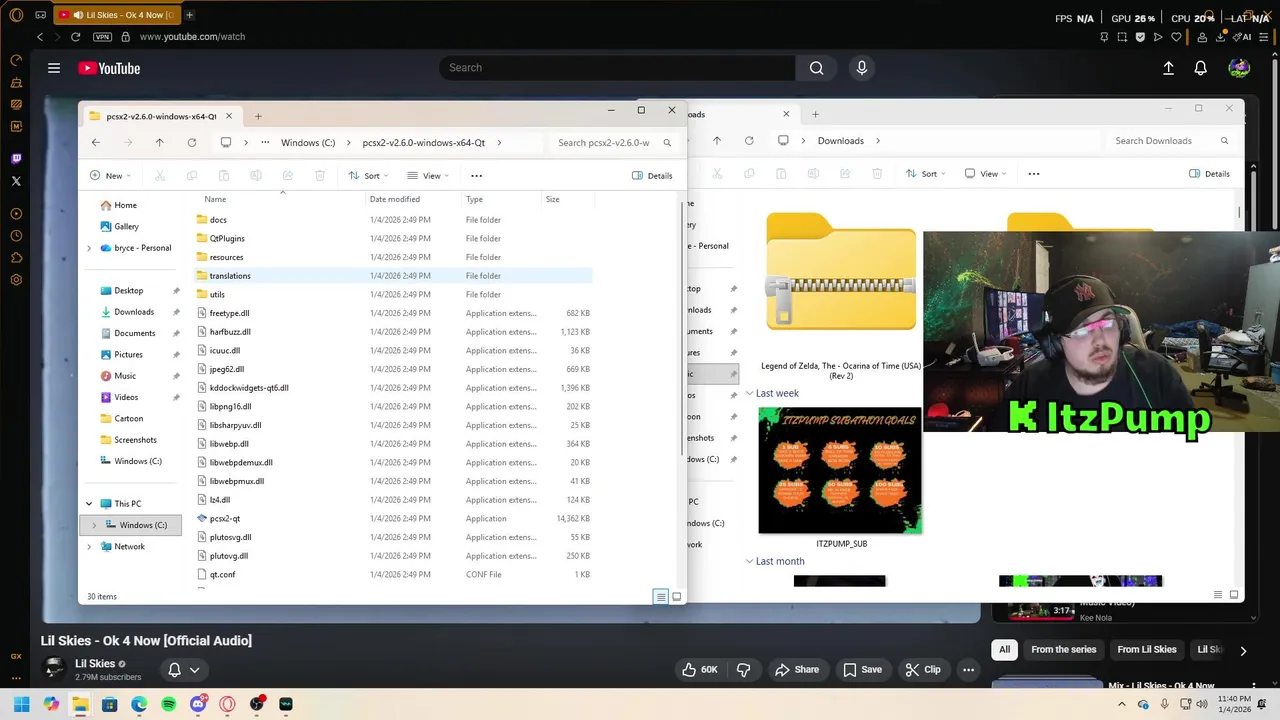1280x720 pixels.
Task: Start YouTube voice search with microphone
Action: 862,68
